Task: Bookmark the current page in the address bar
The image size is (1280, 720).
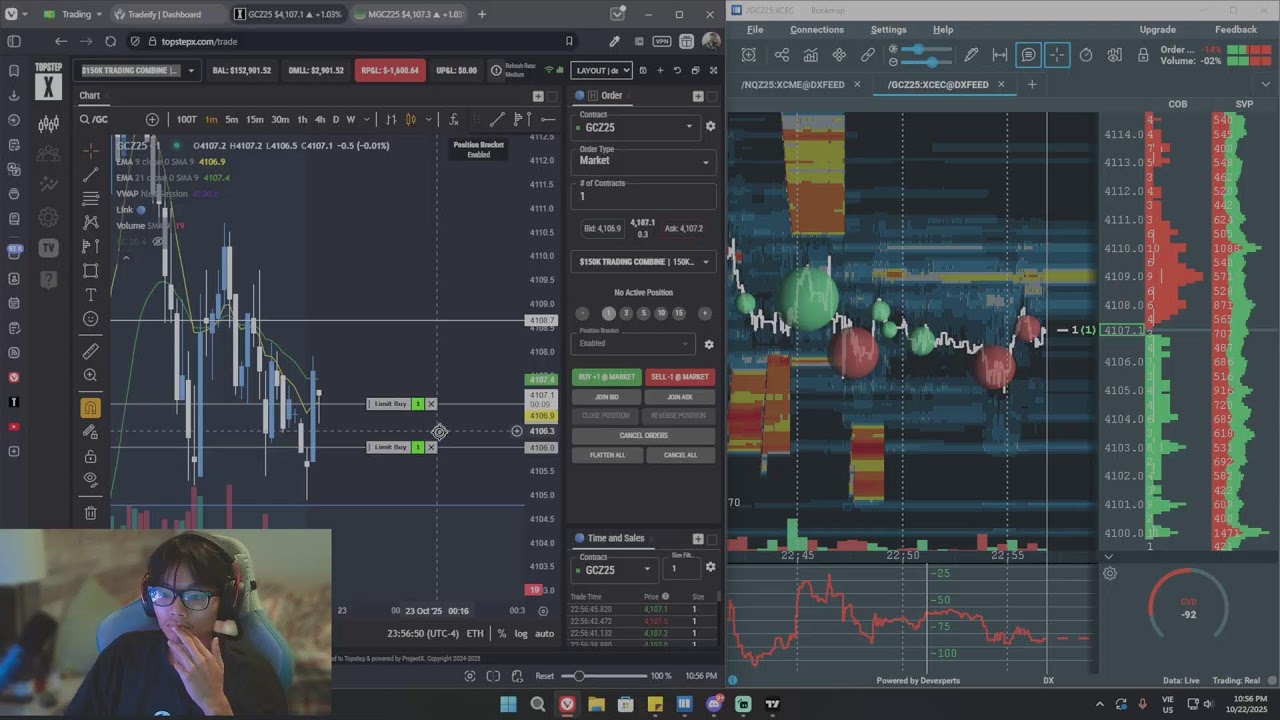Action: click(569, 41)
